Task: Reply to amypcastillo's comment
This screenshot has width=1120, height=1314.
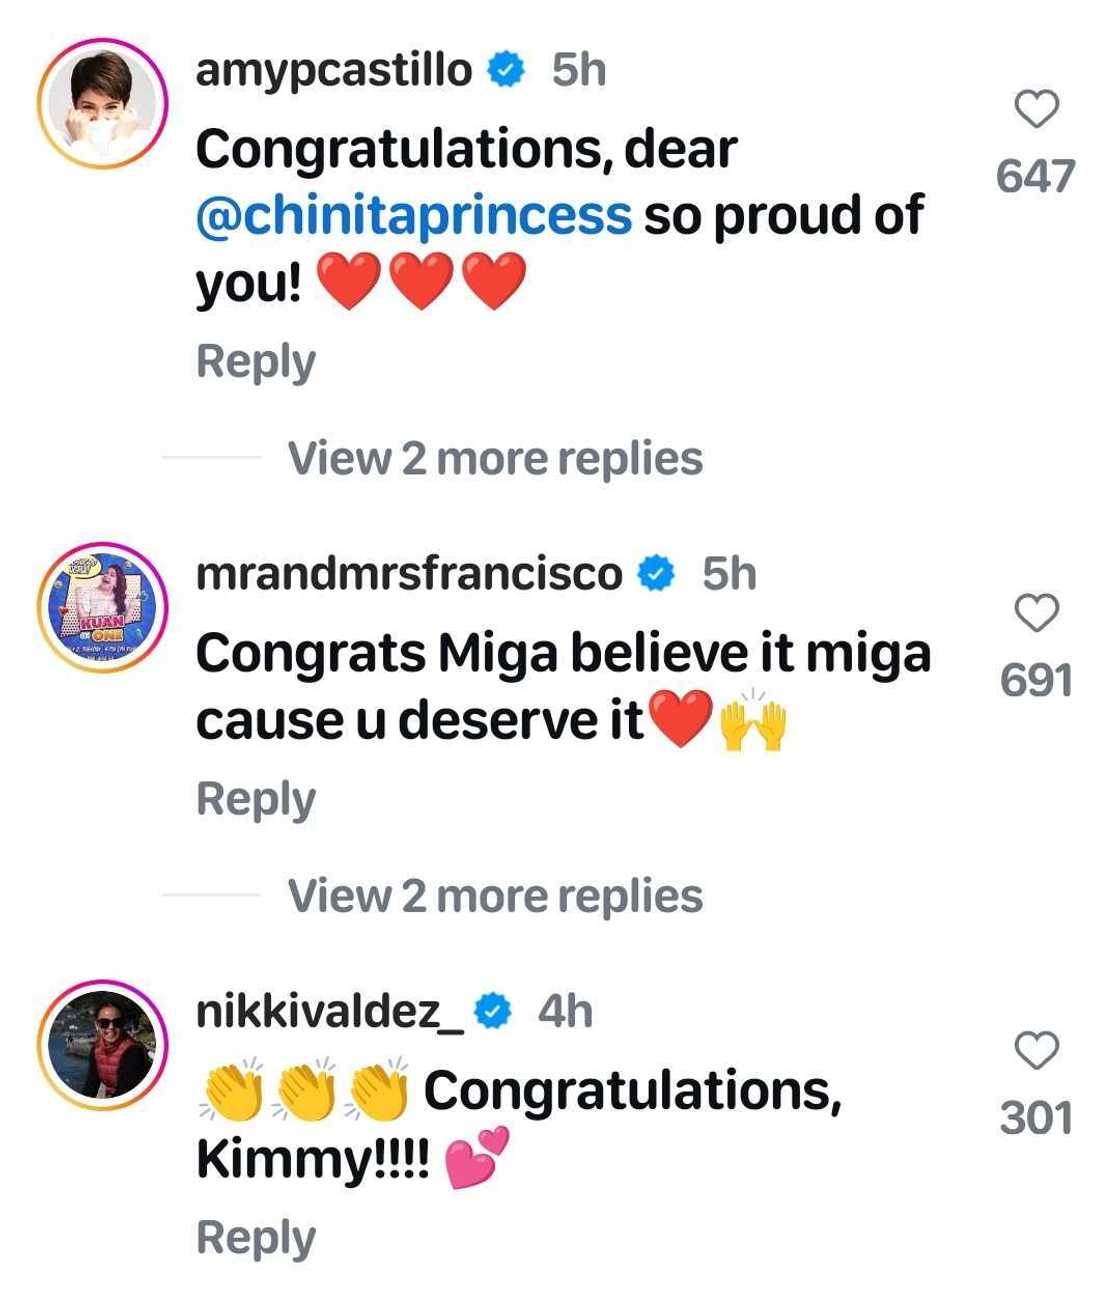Action: coord(256,361)
